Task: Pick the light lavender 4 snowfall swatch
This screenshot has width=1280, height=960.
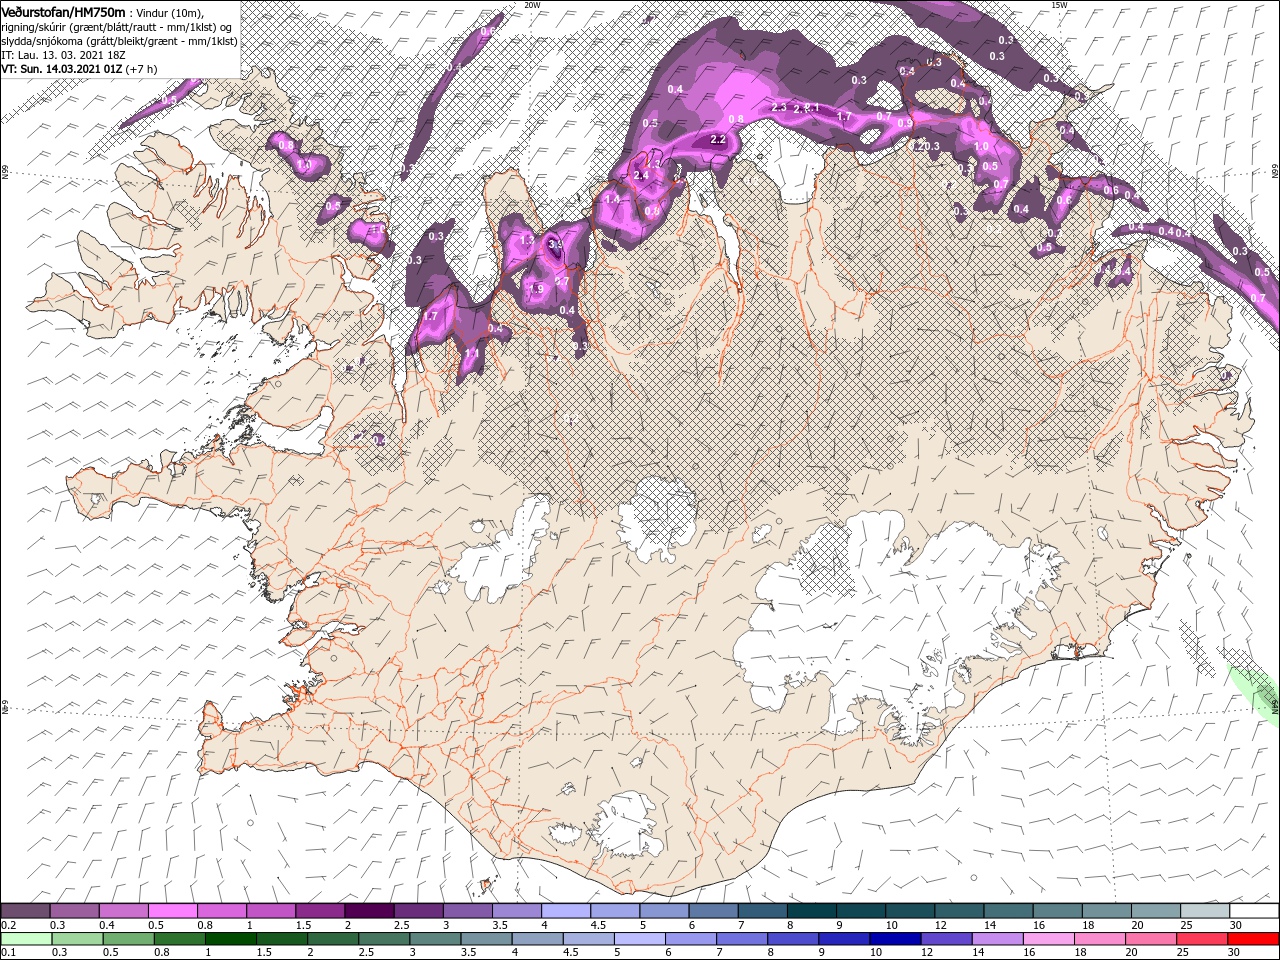Action: click(565, 911)
